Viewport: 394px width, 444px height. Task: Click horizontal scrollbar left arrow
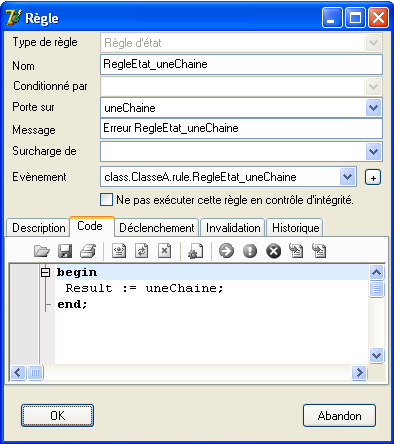pos(18,372)
